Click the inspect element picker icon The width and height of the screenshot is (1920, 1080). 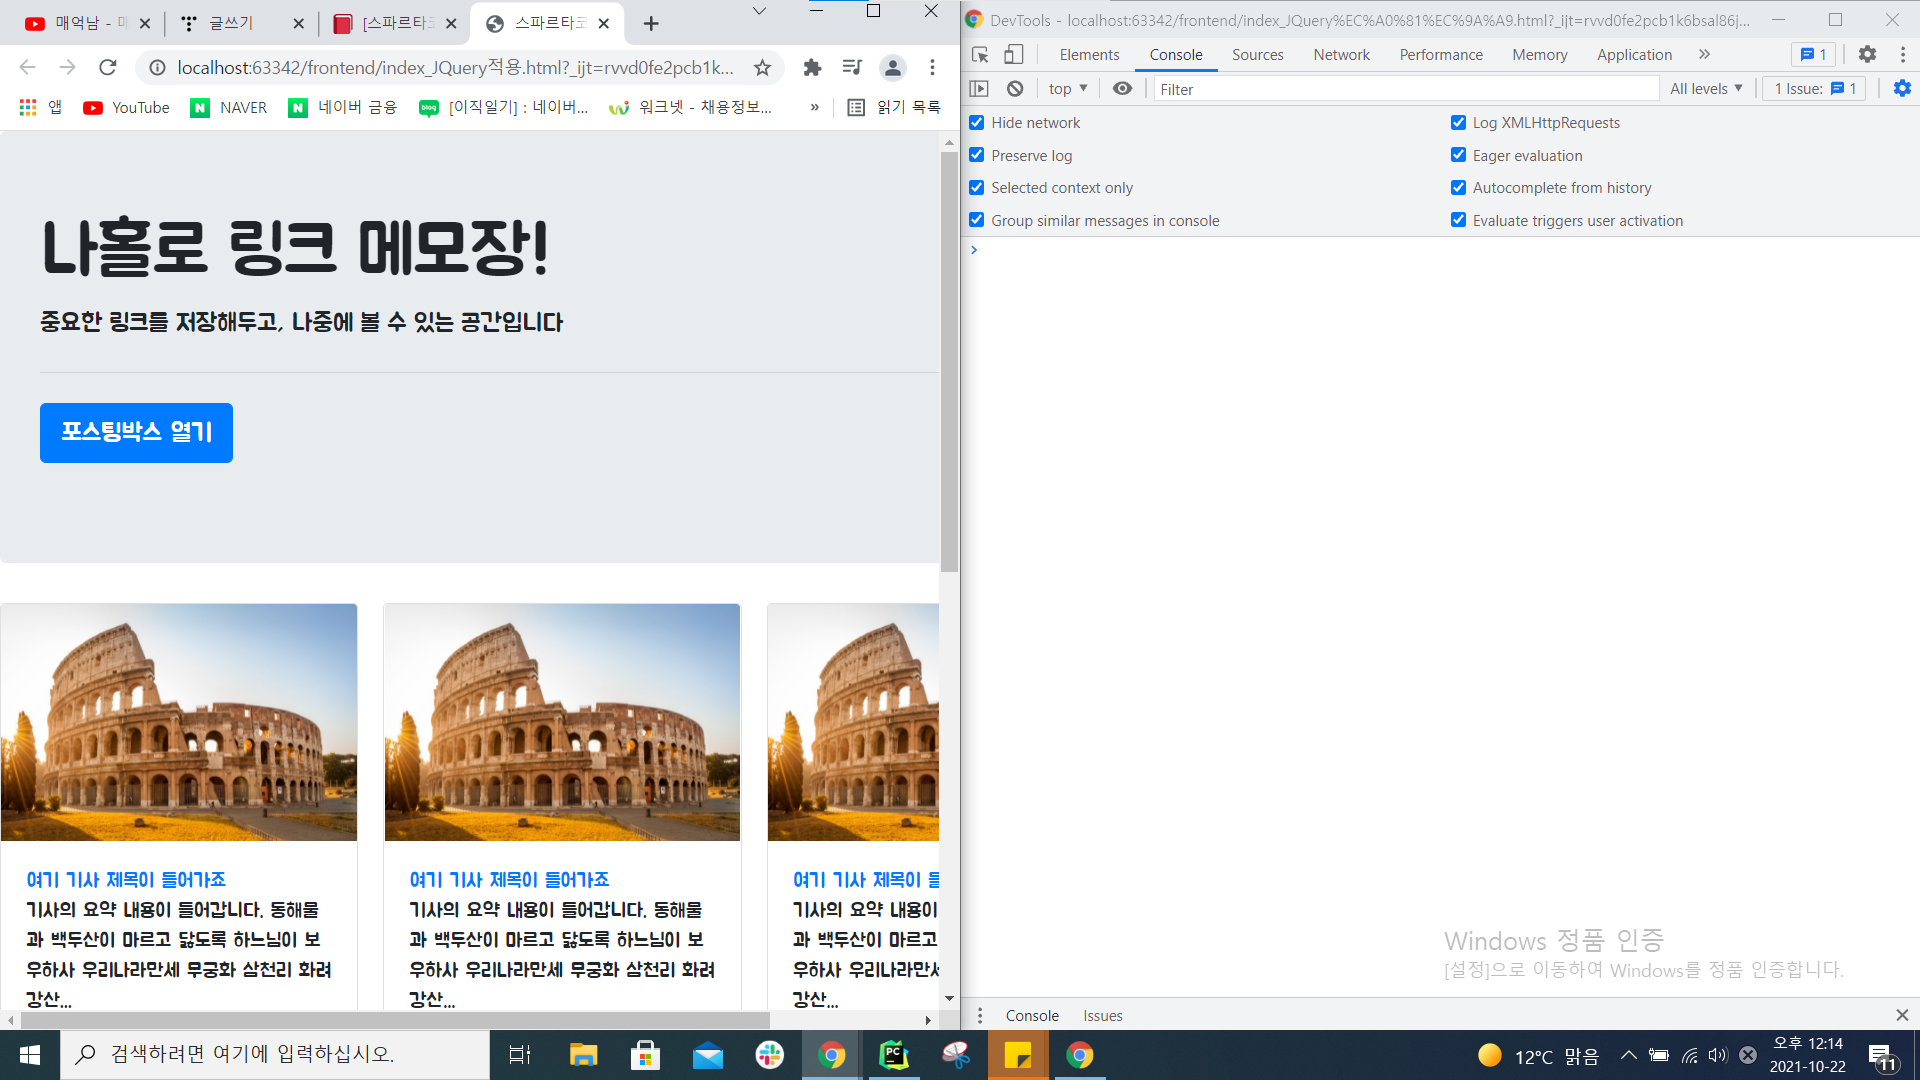click(980, 55)
